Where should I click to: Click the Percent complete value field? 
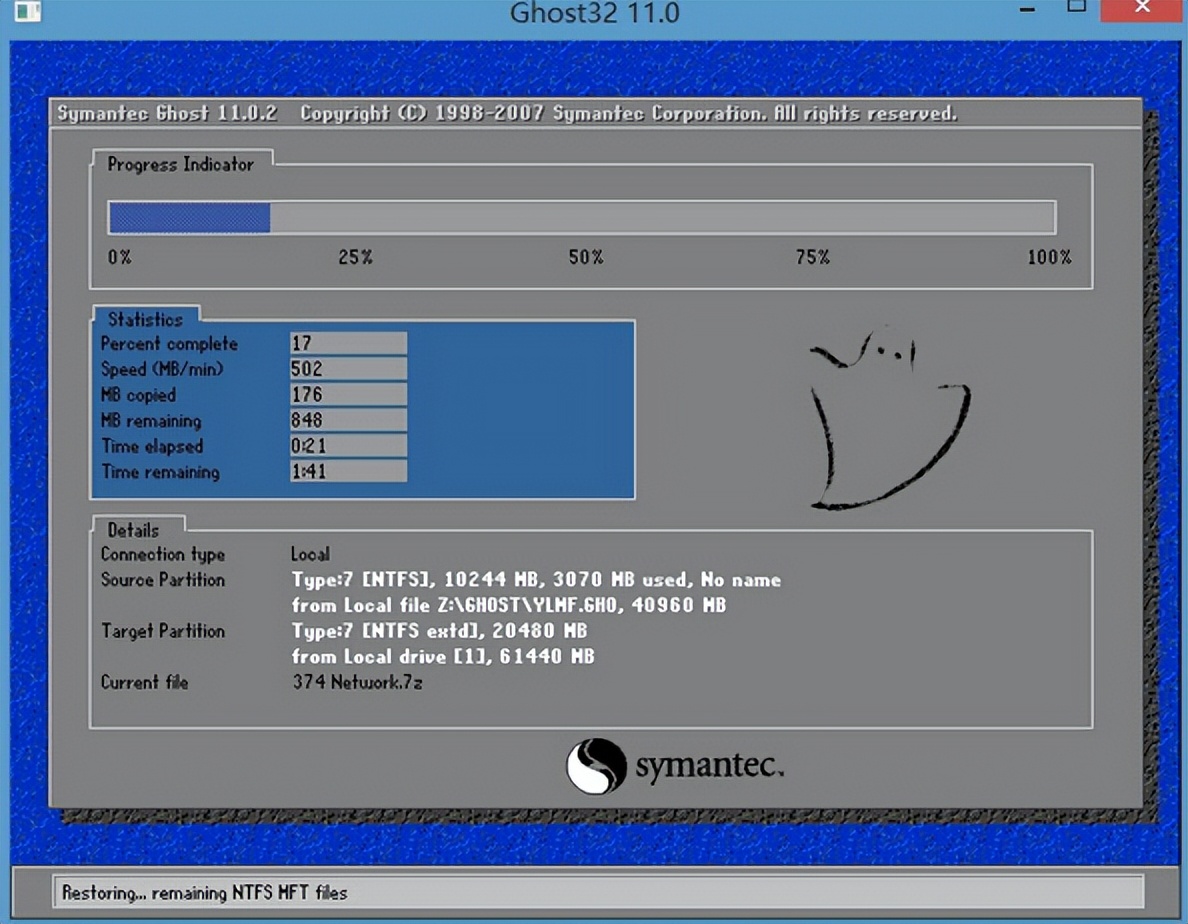(x=345, y=341)
